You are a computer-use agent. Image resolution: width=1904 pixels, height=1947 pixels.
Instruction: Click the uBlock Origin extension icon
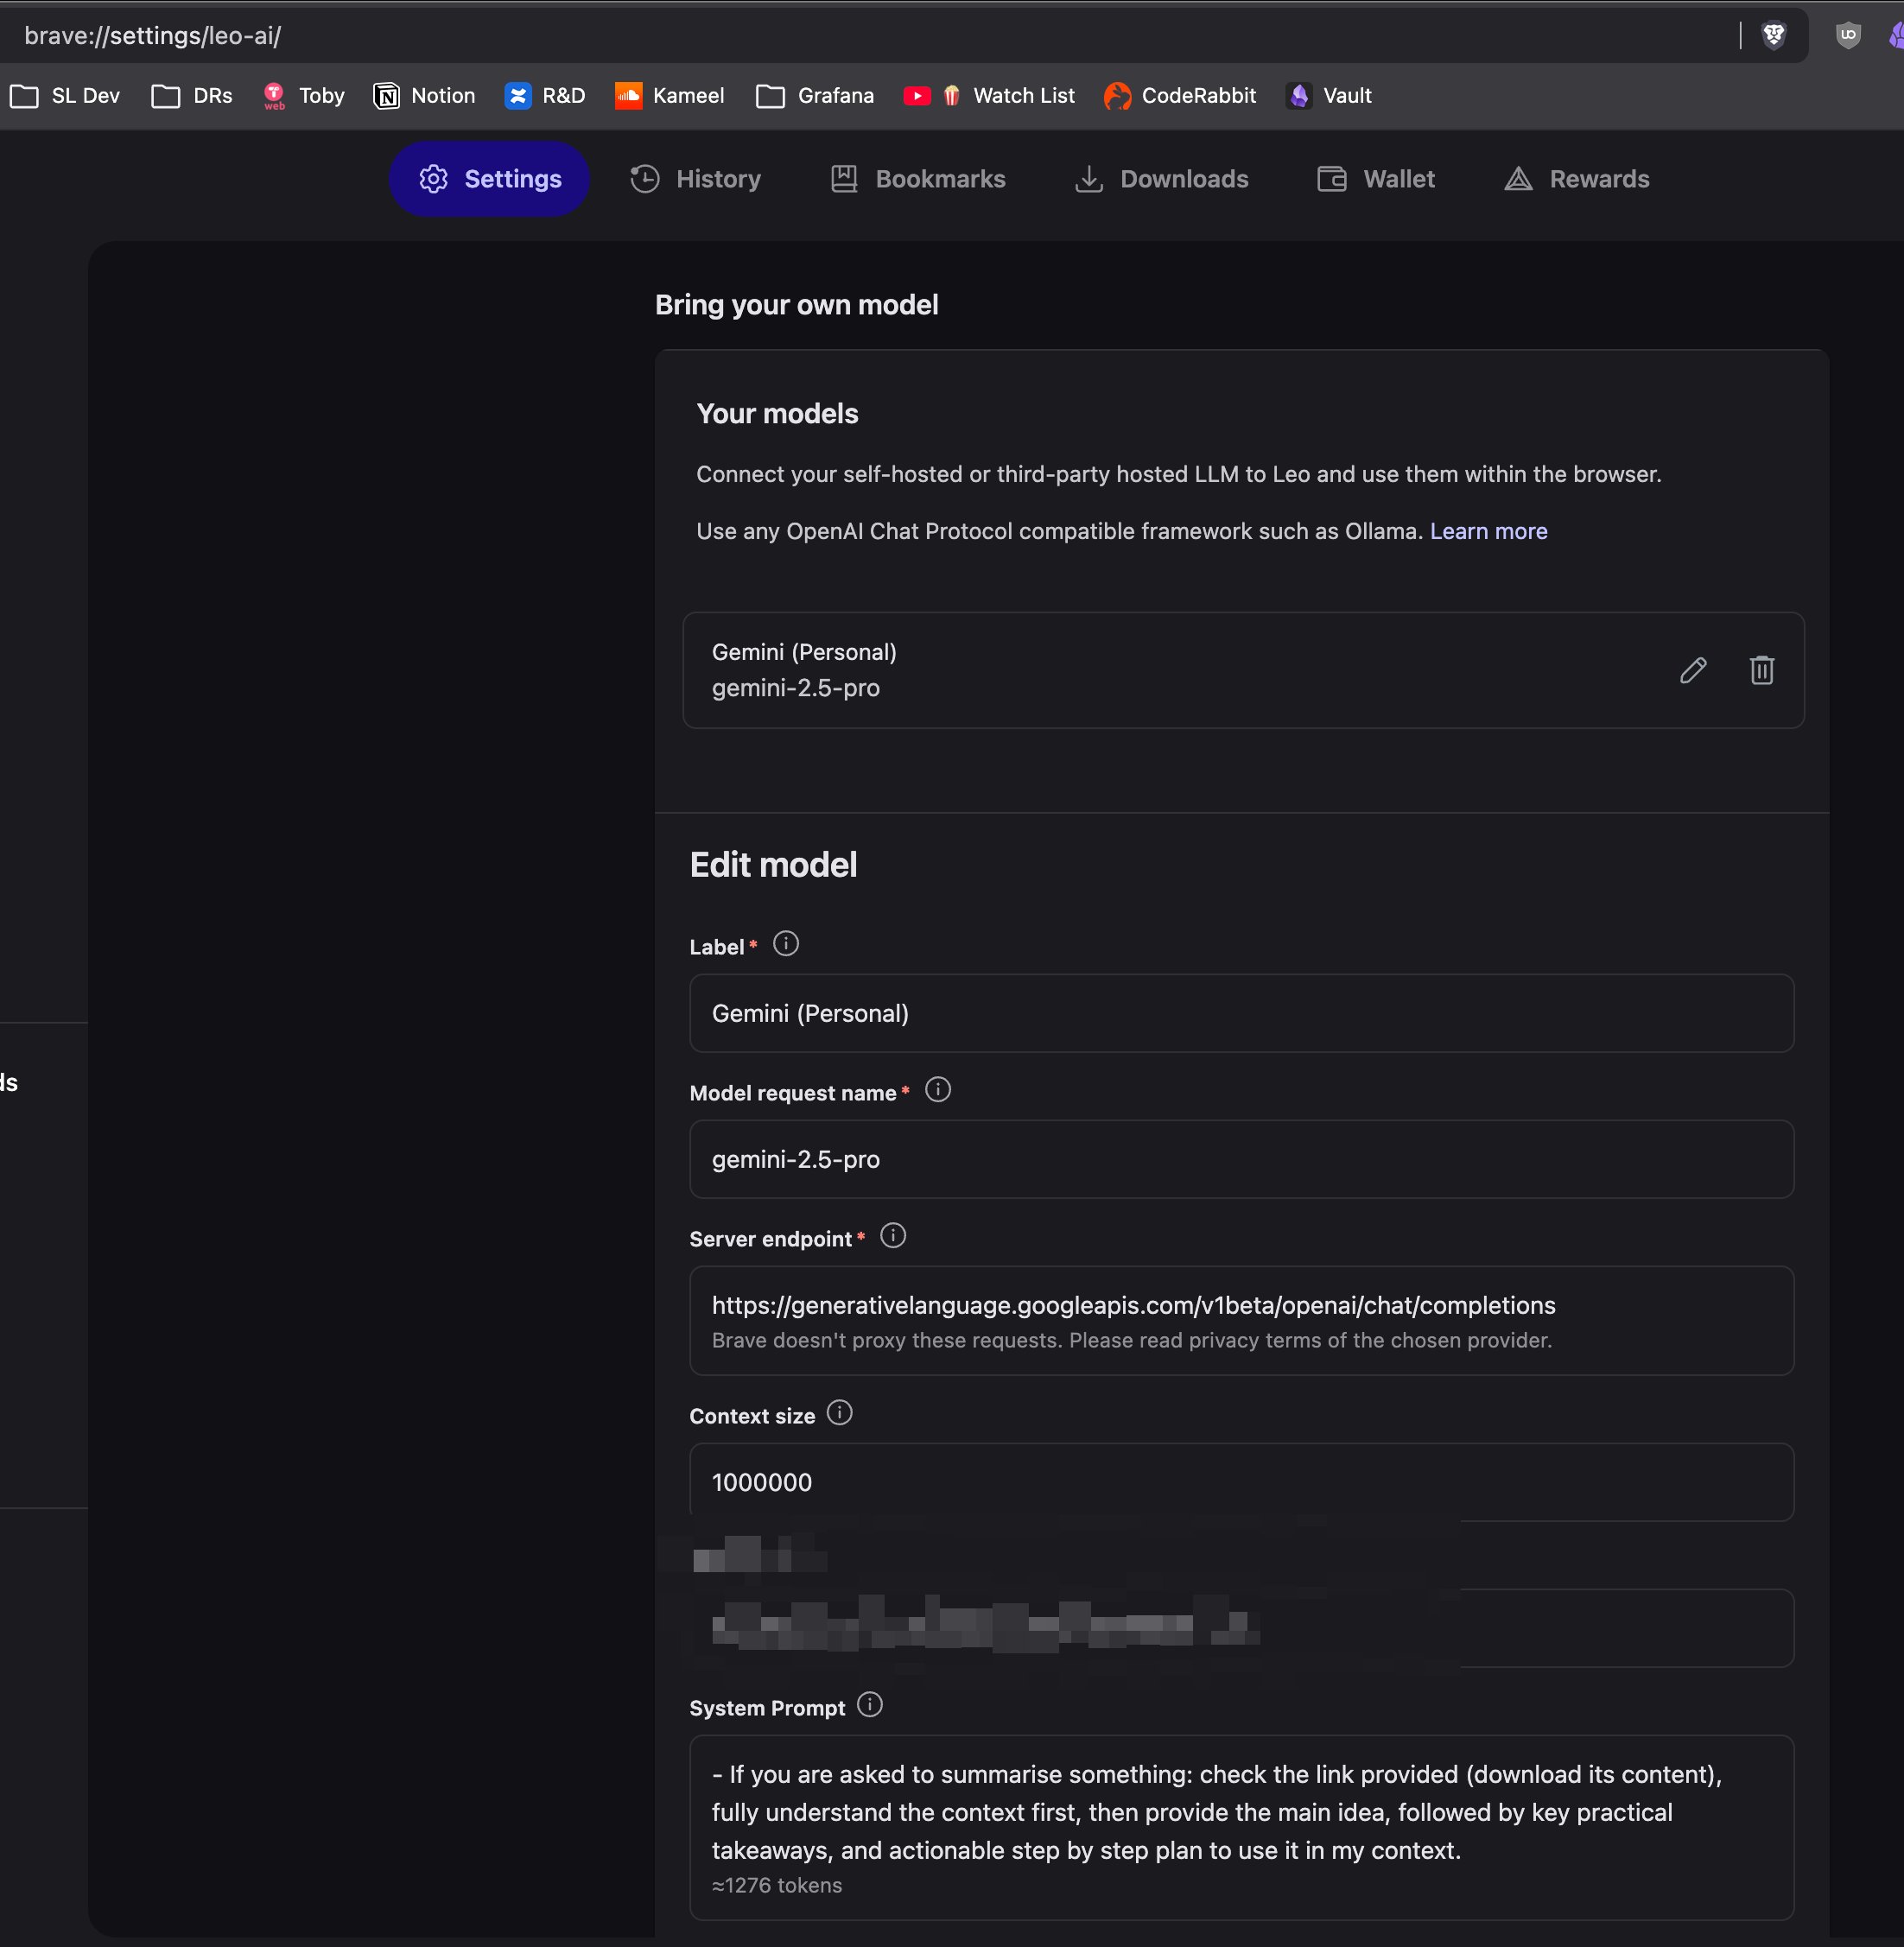(x=1847, y=36)
